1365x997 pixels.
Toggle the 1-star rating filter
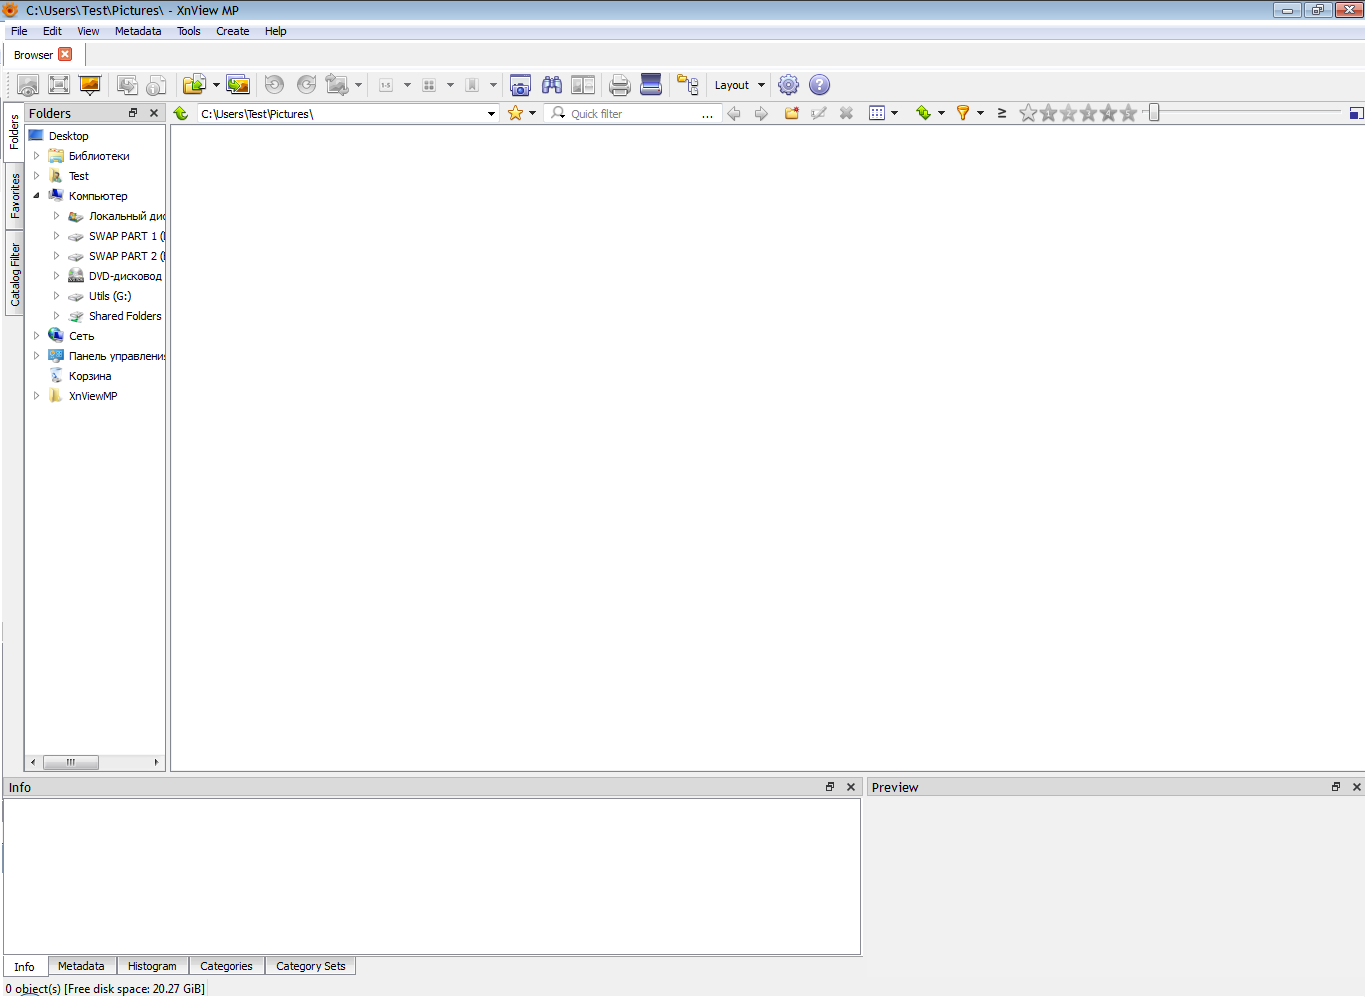tap(1048, 113)
